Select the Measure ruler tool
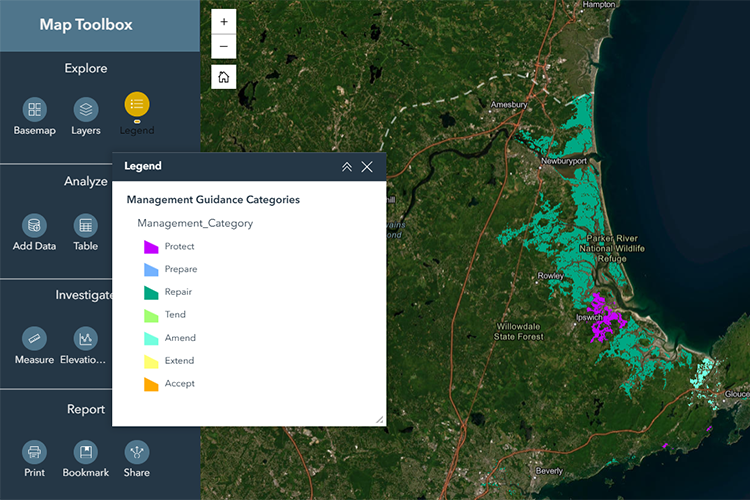The width and height of the screenshot is (750, 500). pos(34,339)
